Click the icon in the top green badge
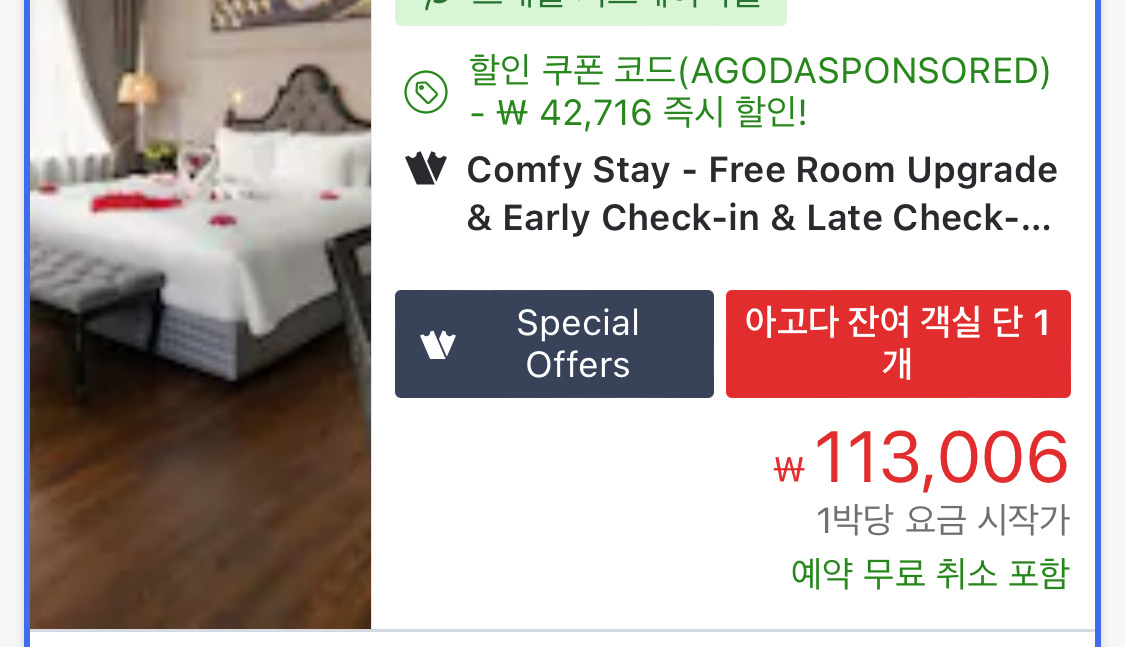The height and width of the screenshot is (647, 1125). click(436, 2)
